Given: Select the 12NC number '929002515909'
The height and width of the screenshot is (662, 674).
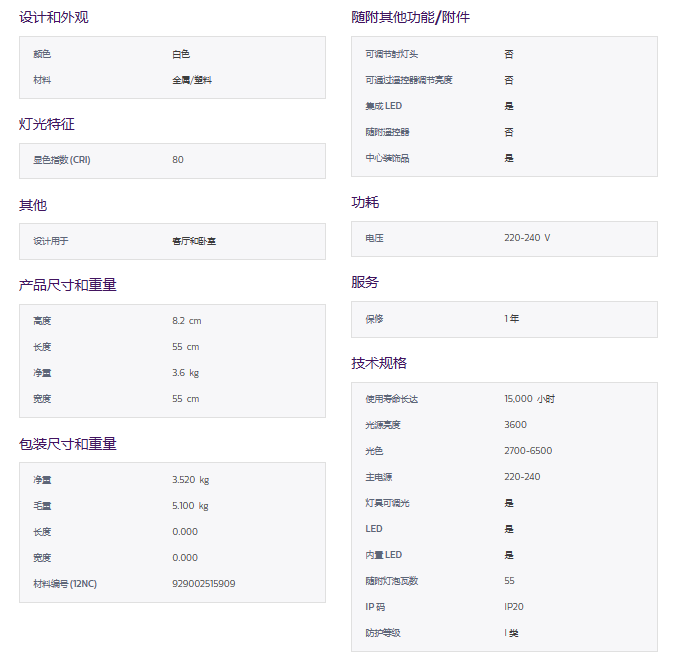Looking at the screenshot, I should pos(204,584).
